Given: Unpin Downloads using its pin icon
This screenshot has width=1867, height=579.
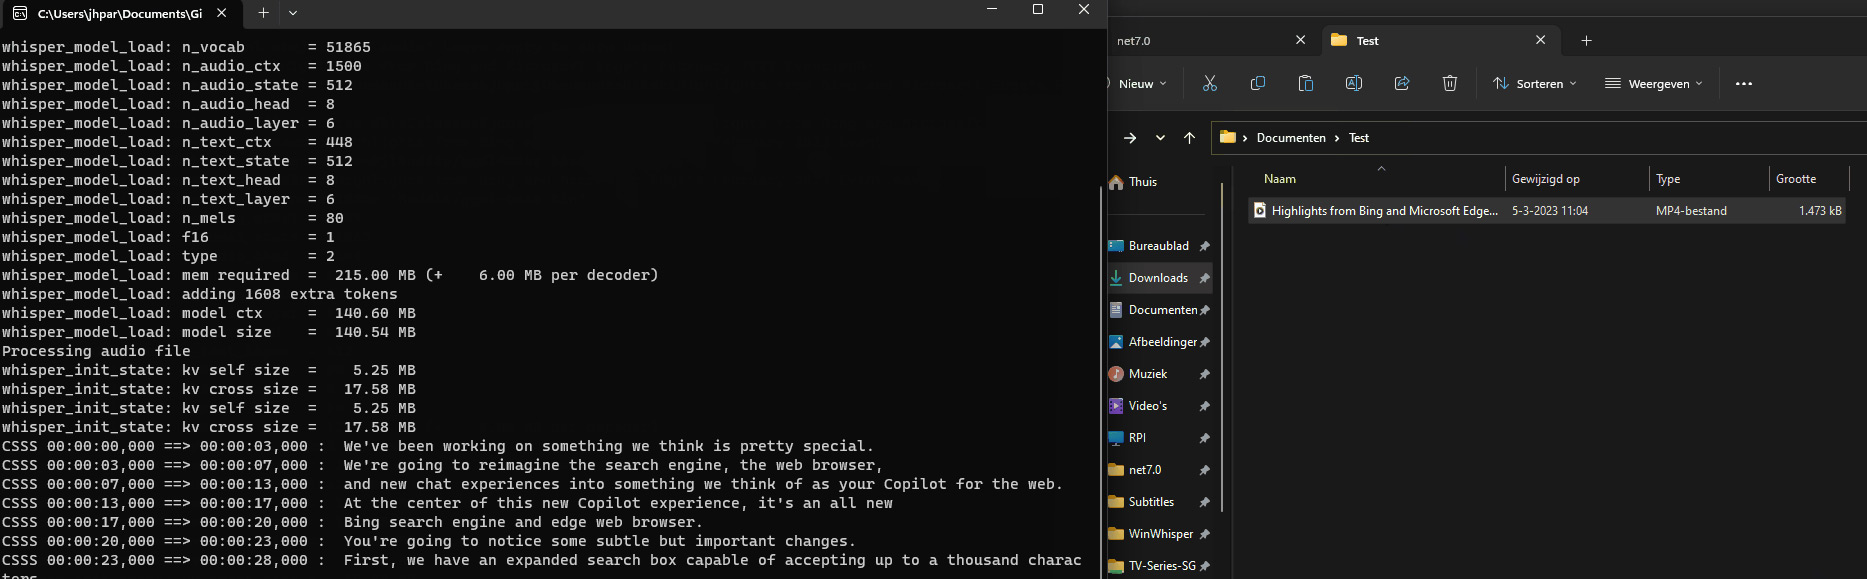Looking at the screenshot, I should click(1204, 278).
